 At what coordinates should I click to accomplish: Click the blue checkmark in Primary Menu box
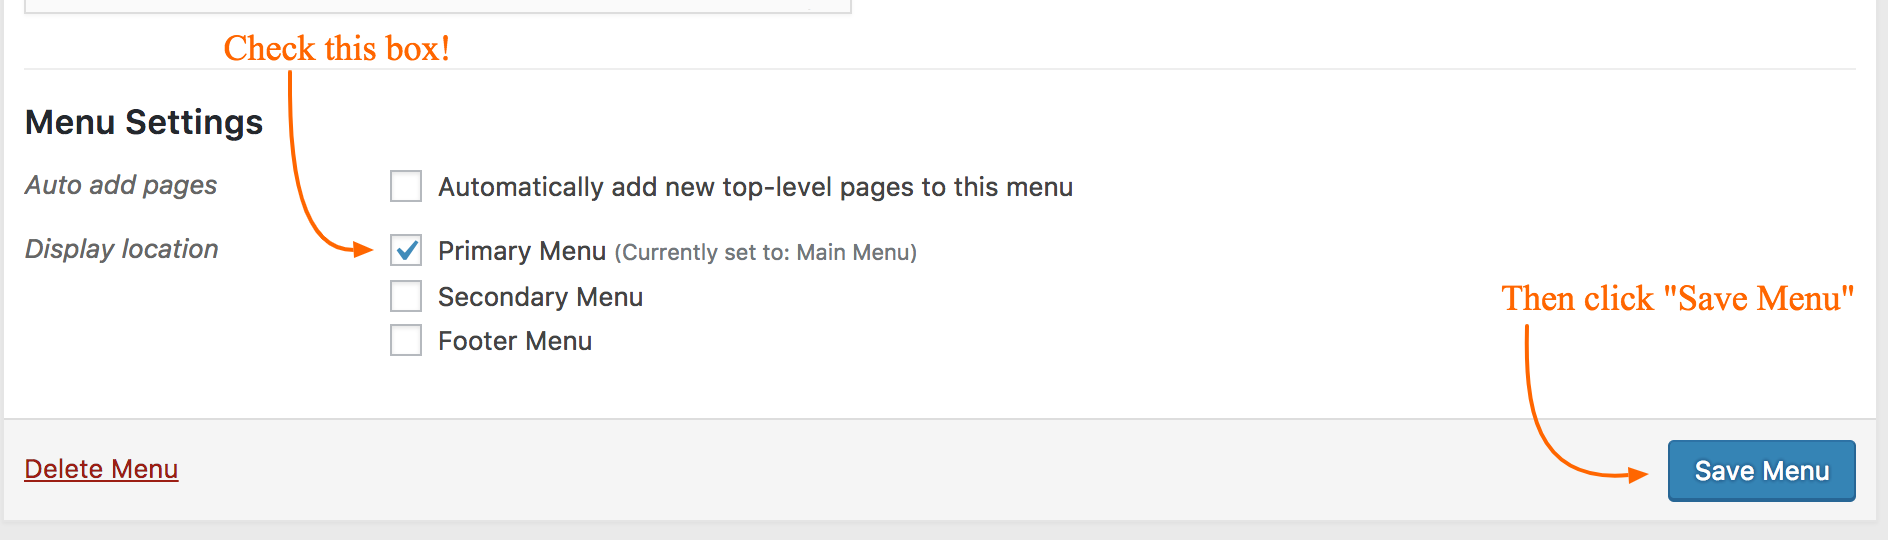[x=406, y=249]
